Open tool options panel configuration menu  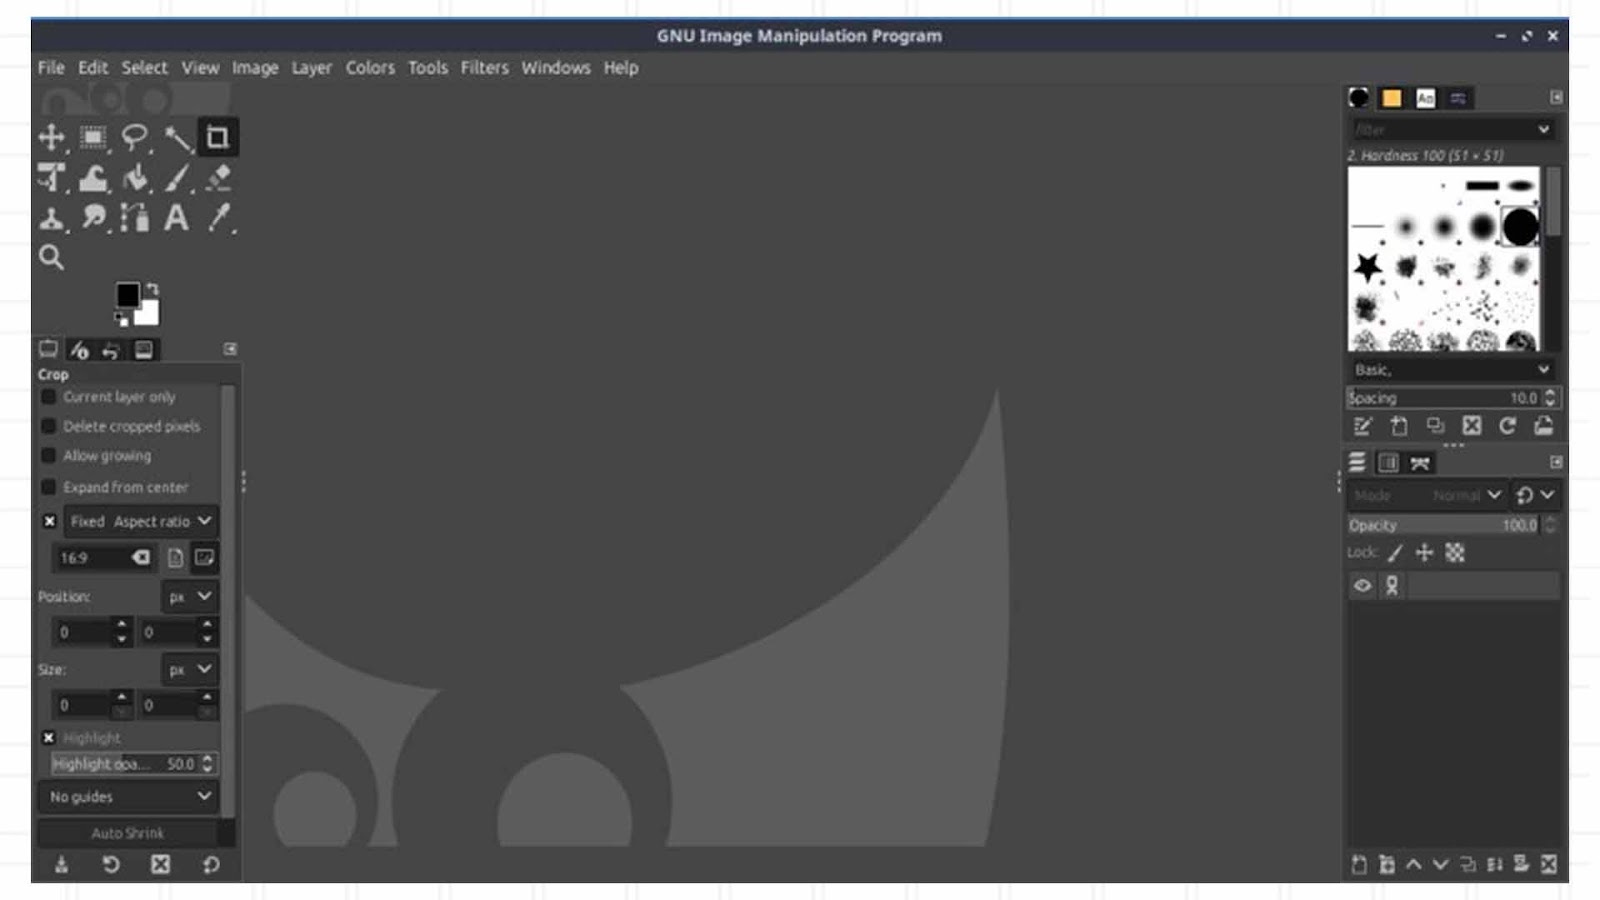[x=230, y=349]
